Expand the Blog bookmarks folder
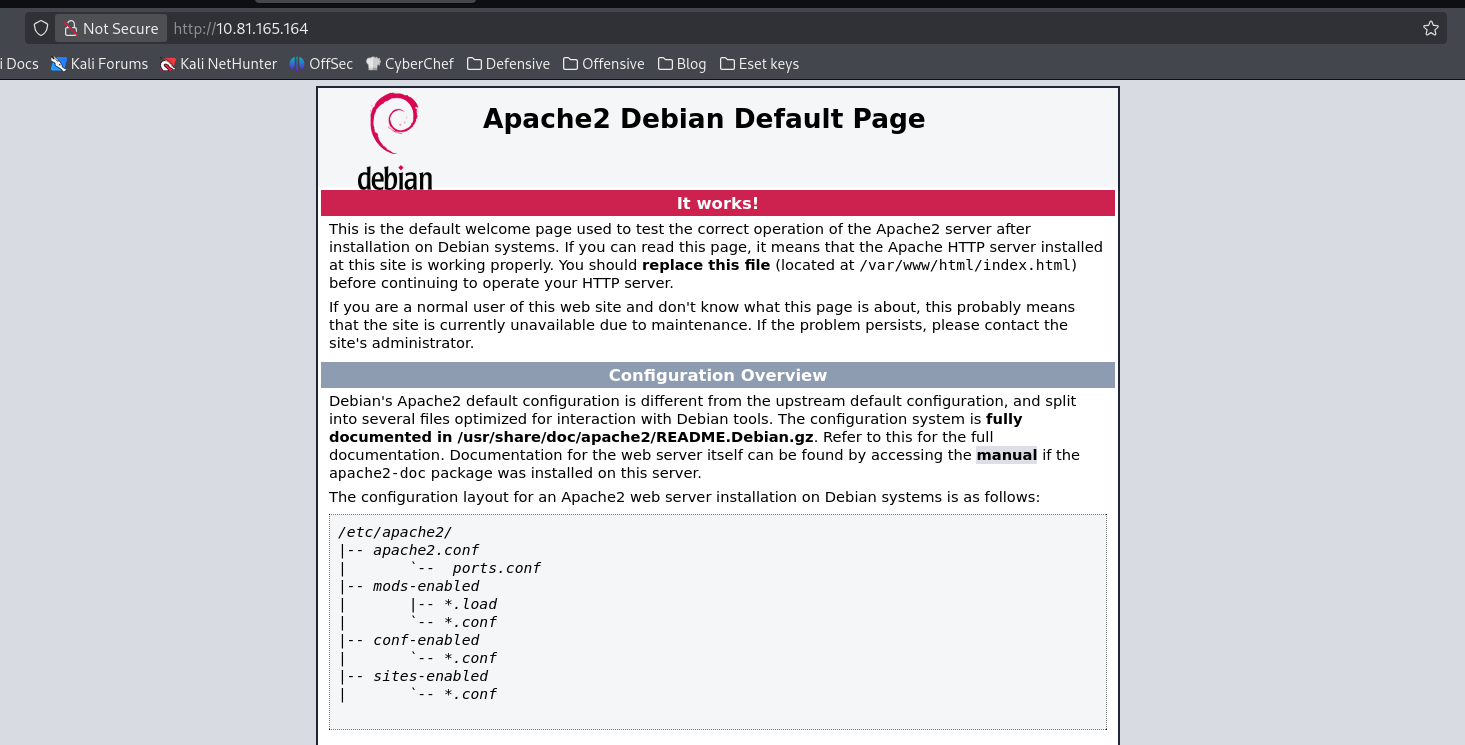 coord(682,64)
